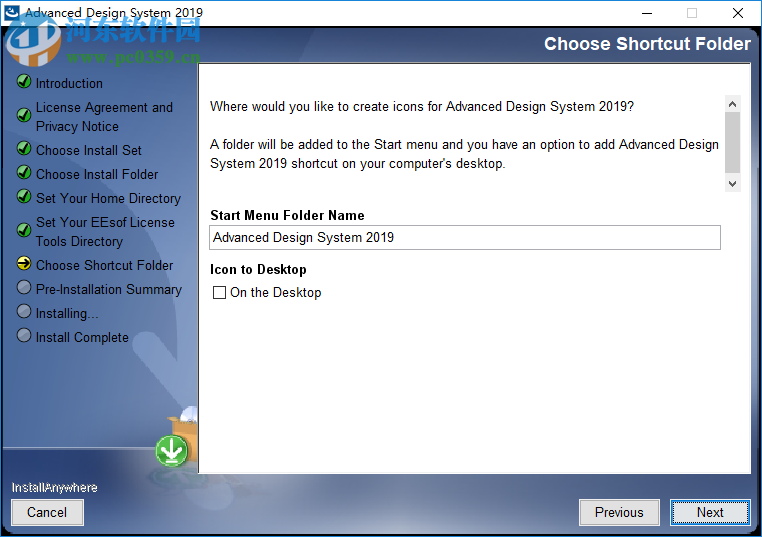This screenshot has height=537, width=762.
Task: Click the yellow arrow beside Choose Shortcut Folder
Action: 24,263
